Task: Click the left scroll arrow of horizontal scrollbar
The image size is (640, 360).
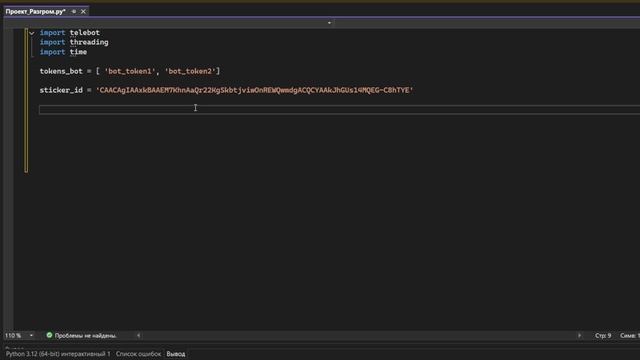Action: pos(138,336)
